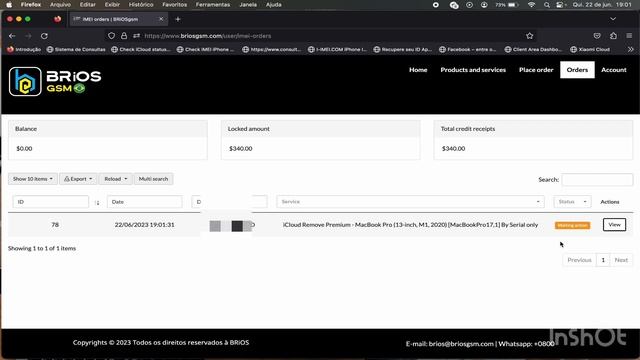Image resolution: width=640 pixels, height=360 pixels.
Task: Click the Multi search button
Action: [153, 179]
